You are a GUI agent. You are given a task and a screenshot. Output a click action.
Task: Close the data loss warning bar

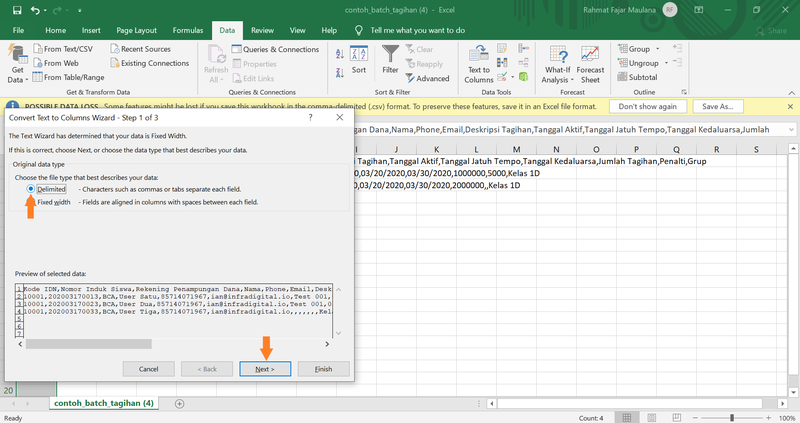(x=790, y=107)
